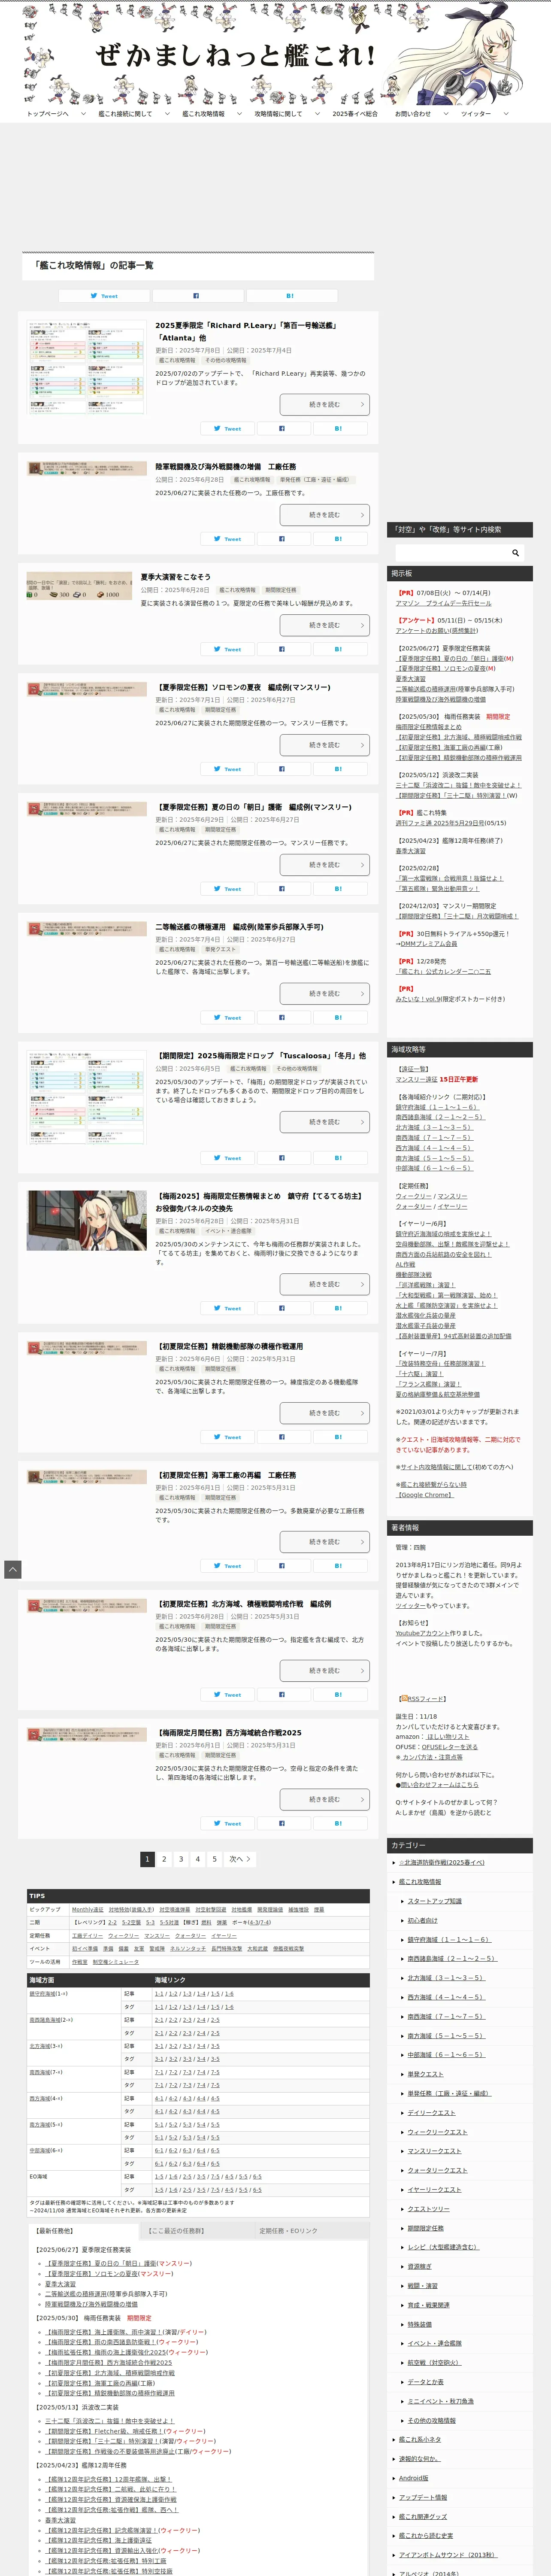
Task: Tweet the 夏季大演習をこなそう article
Action: [227, 649]
